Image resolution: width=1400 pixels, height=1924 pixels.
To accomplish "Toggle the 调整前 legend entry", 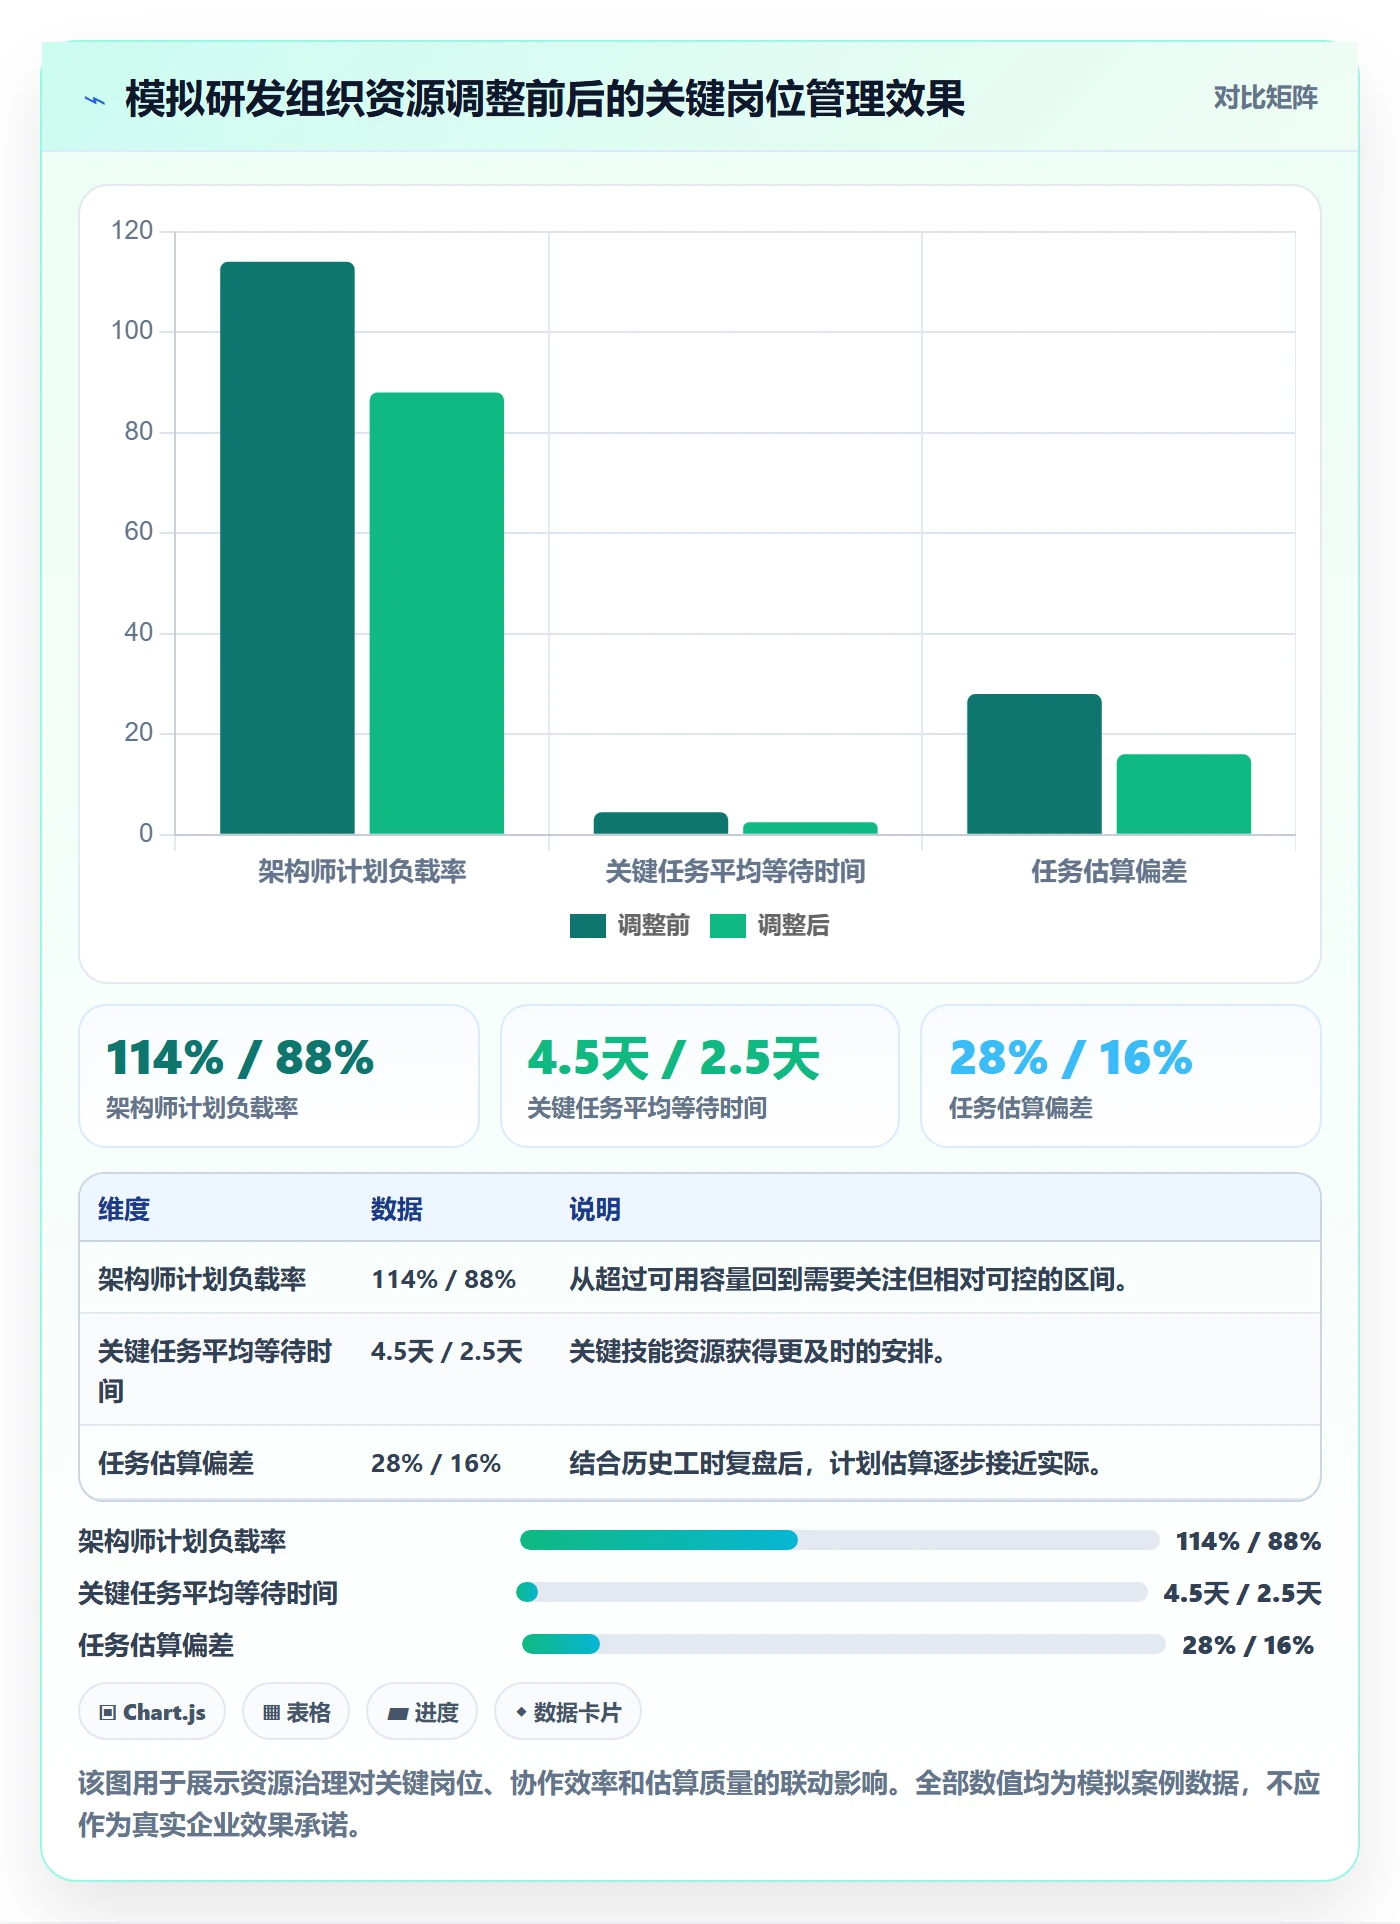I will [x=630, y=926].
